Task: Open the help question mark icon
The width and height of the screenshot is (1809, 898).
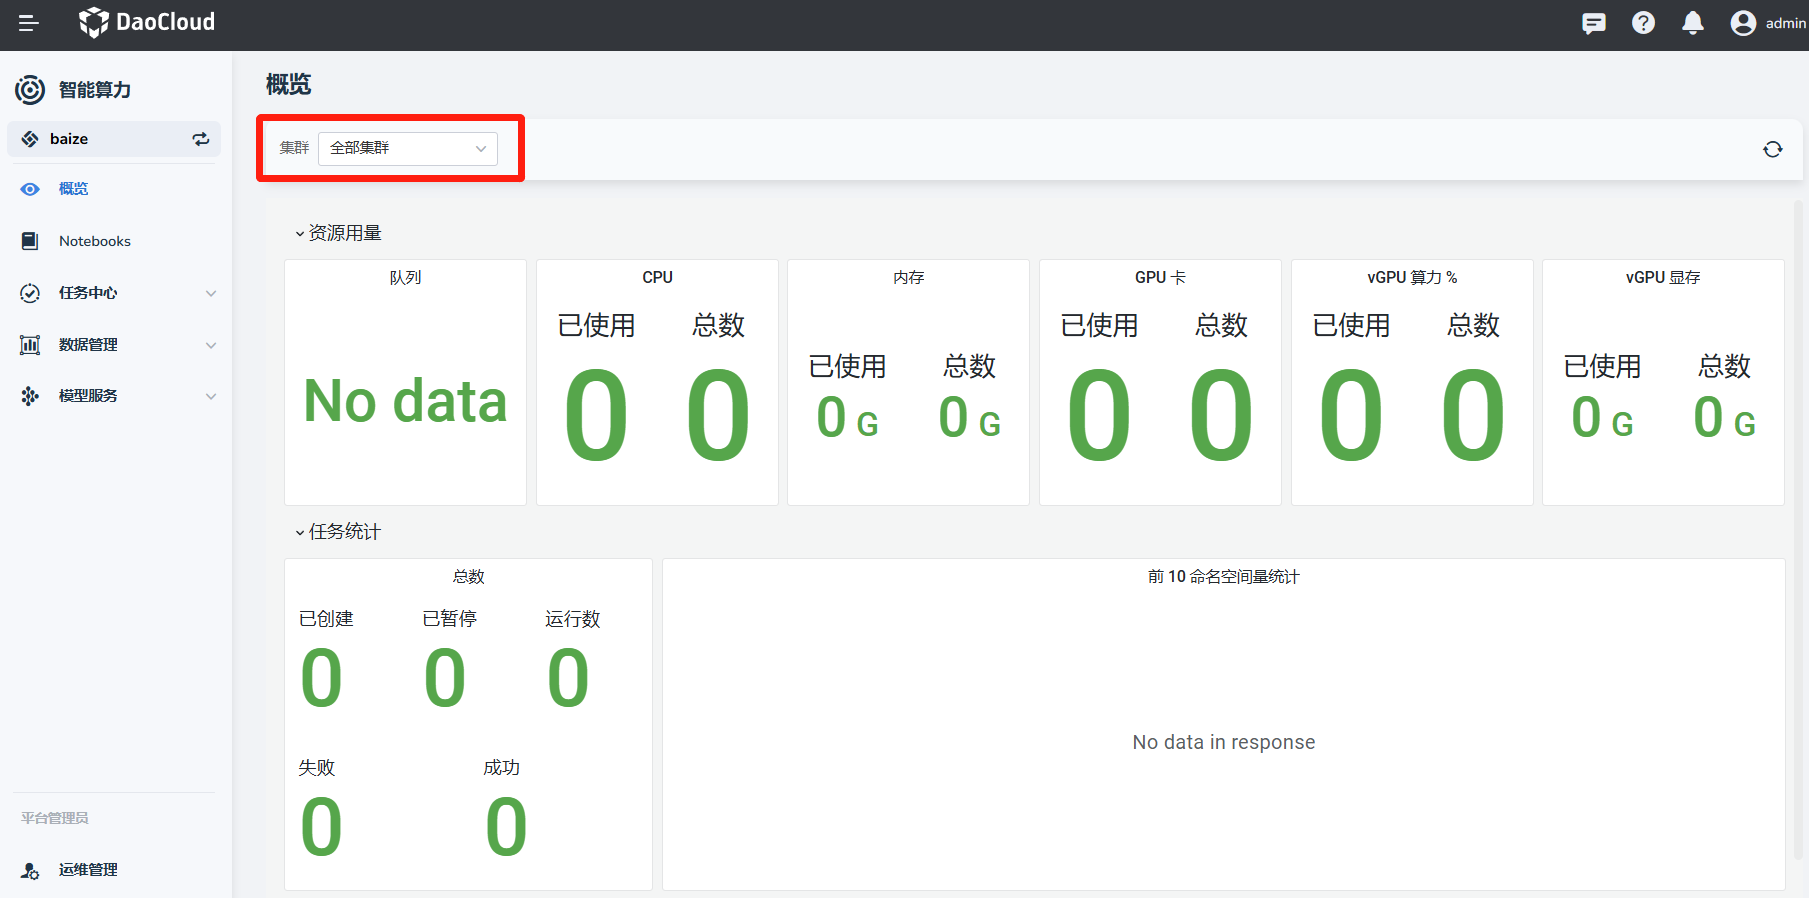Action: tap(1643, 22)
